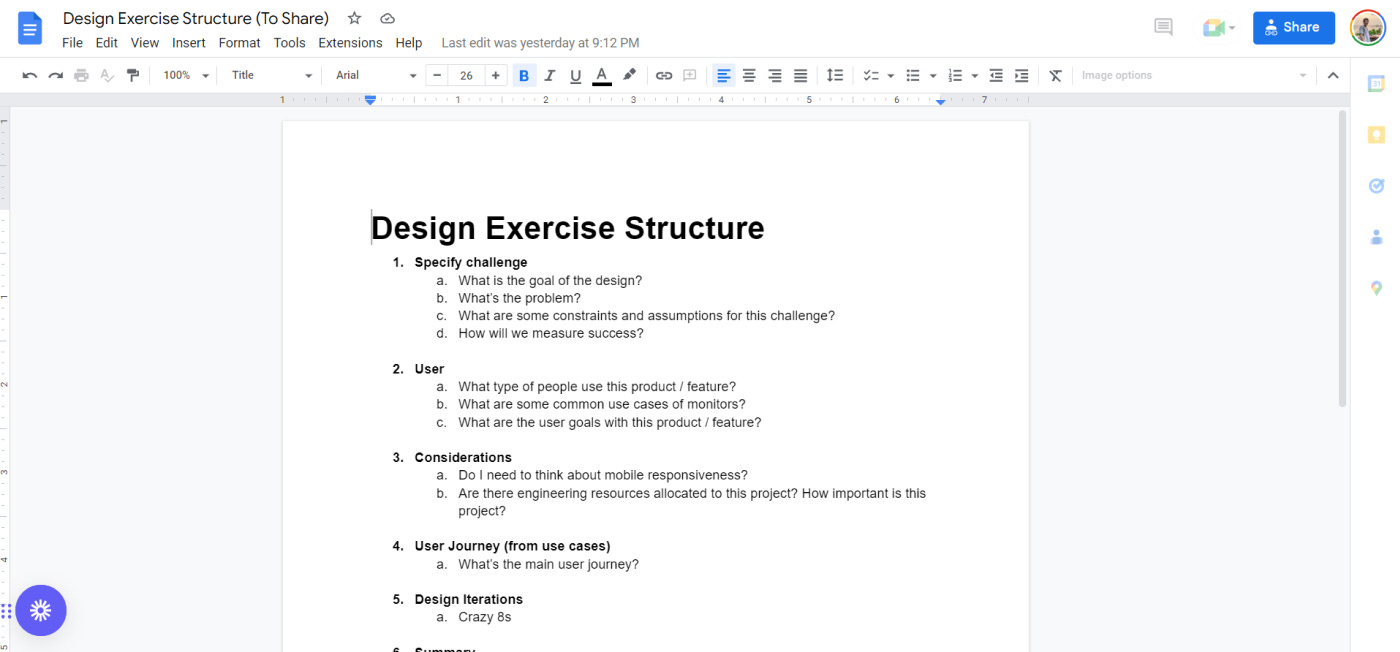
Task: Open the comment history panel
Action: click(x=1163, y=27)
